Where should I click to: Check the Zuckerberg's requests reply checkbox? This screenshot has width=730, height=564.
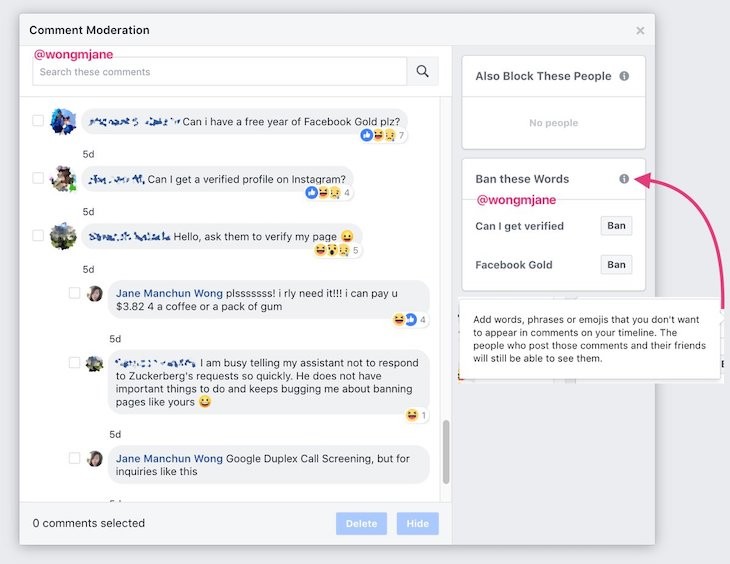point(74,362)
